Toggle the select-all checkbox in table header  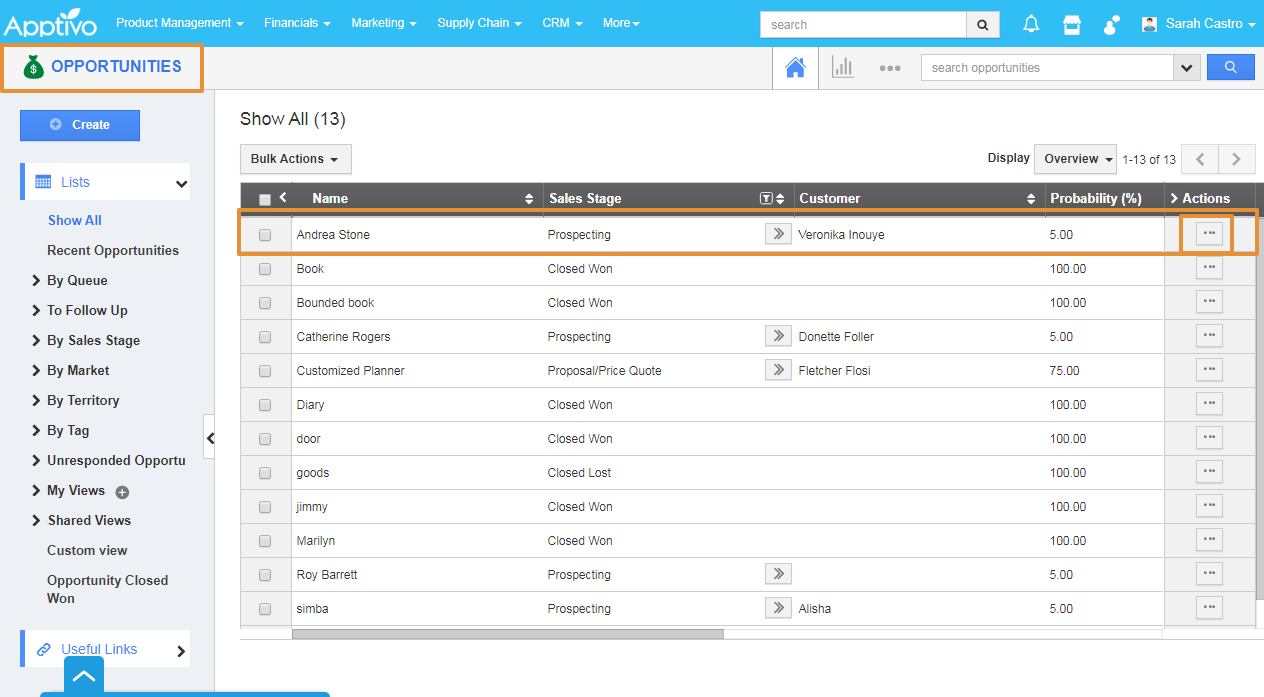[265, 199]
